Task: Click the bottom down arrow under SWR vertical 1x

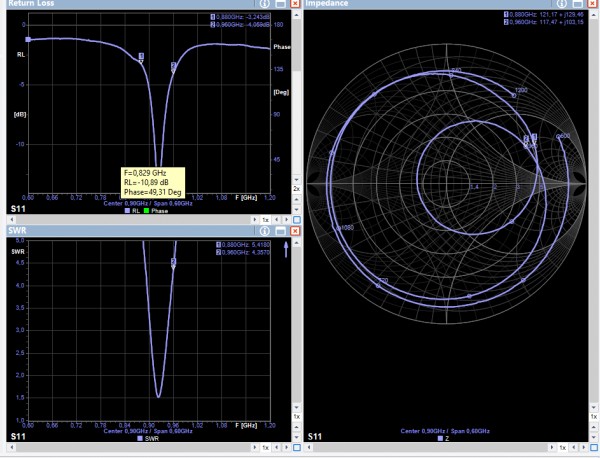Action: coord(297,437)
